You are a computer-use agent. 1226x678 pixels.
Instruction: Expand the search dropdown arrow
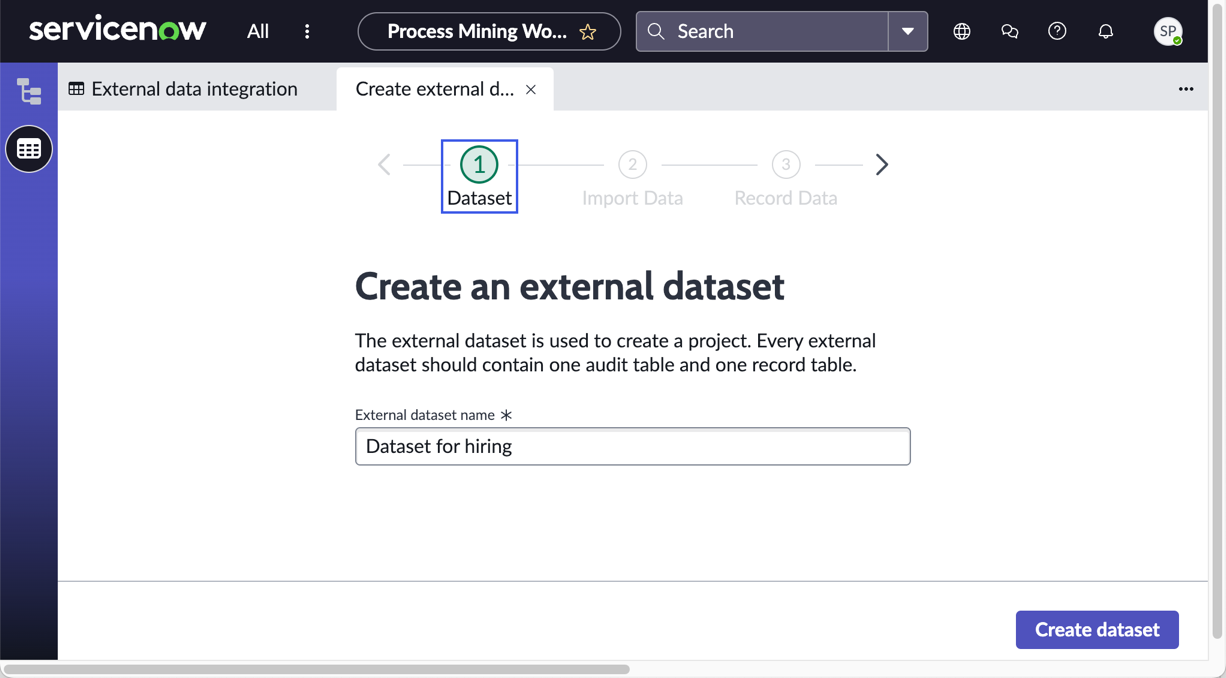[908, 31]
